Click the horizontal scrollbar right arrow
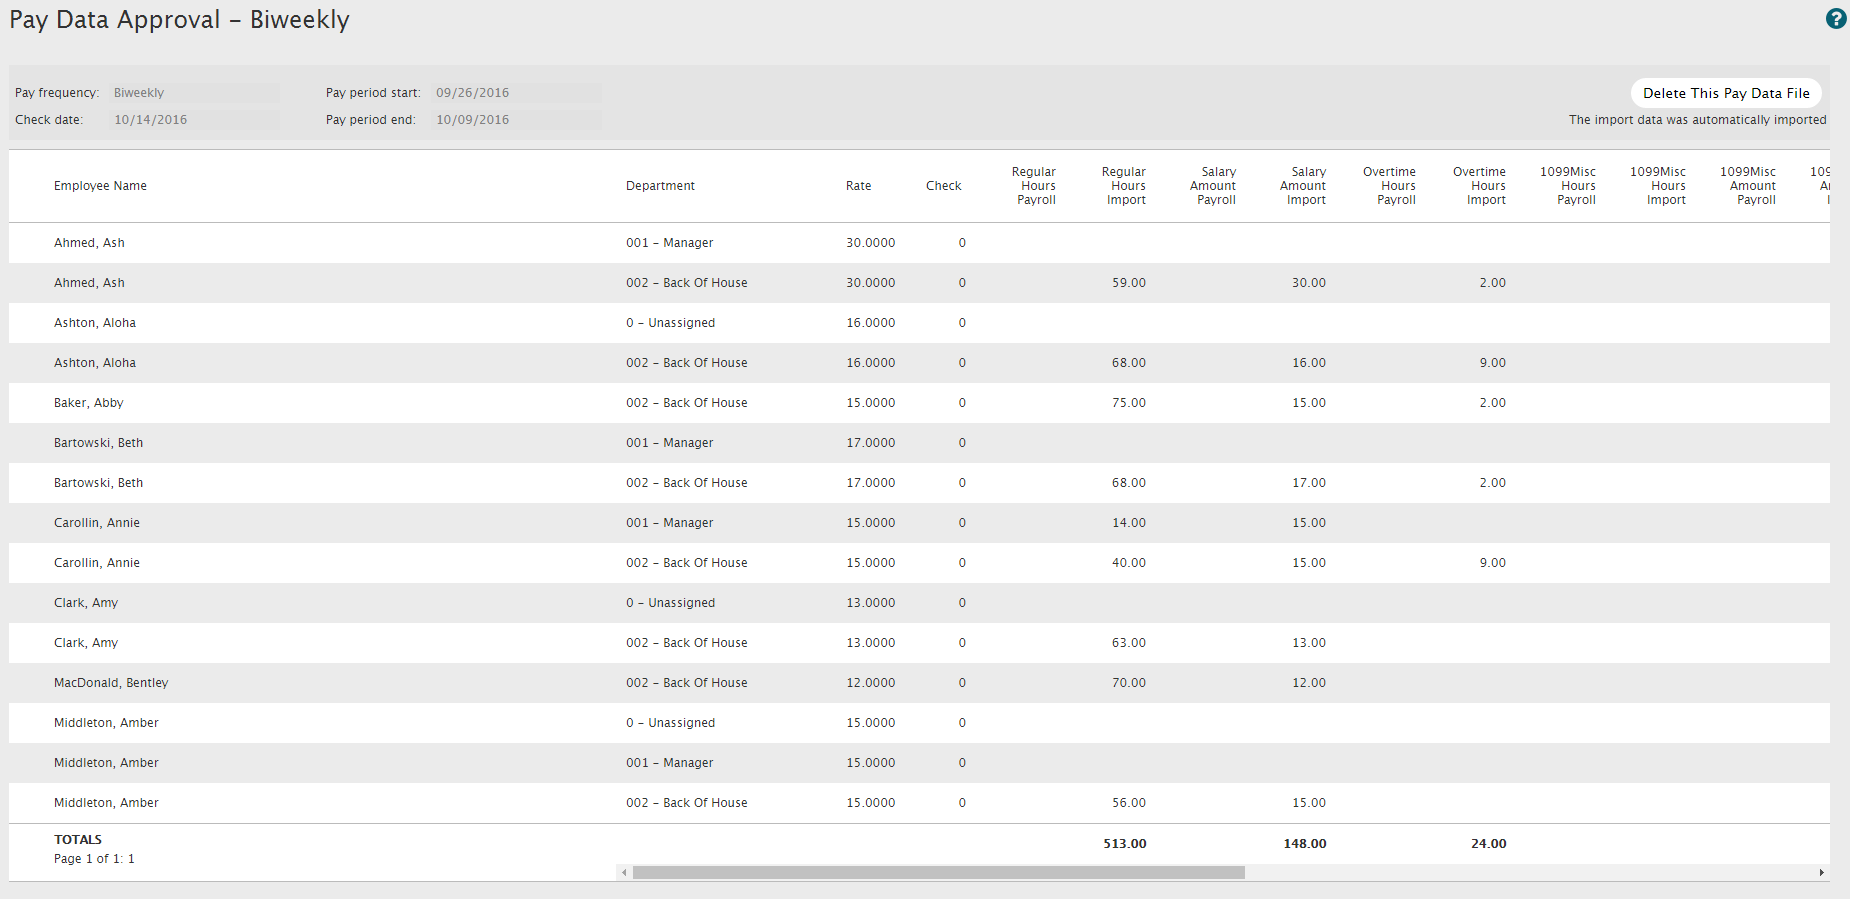This screenshot has height=899, width=1850. (x=1821, y=873)
